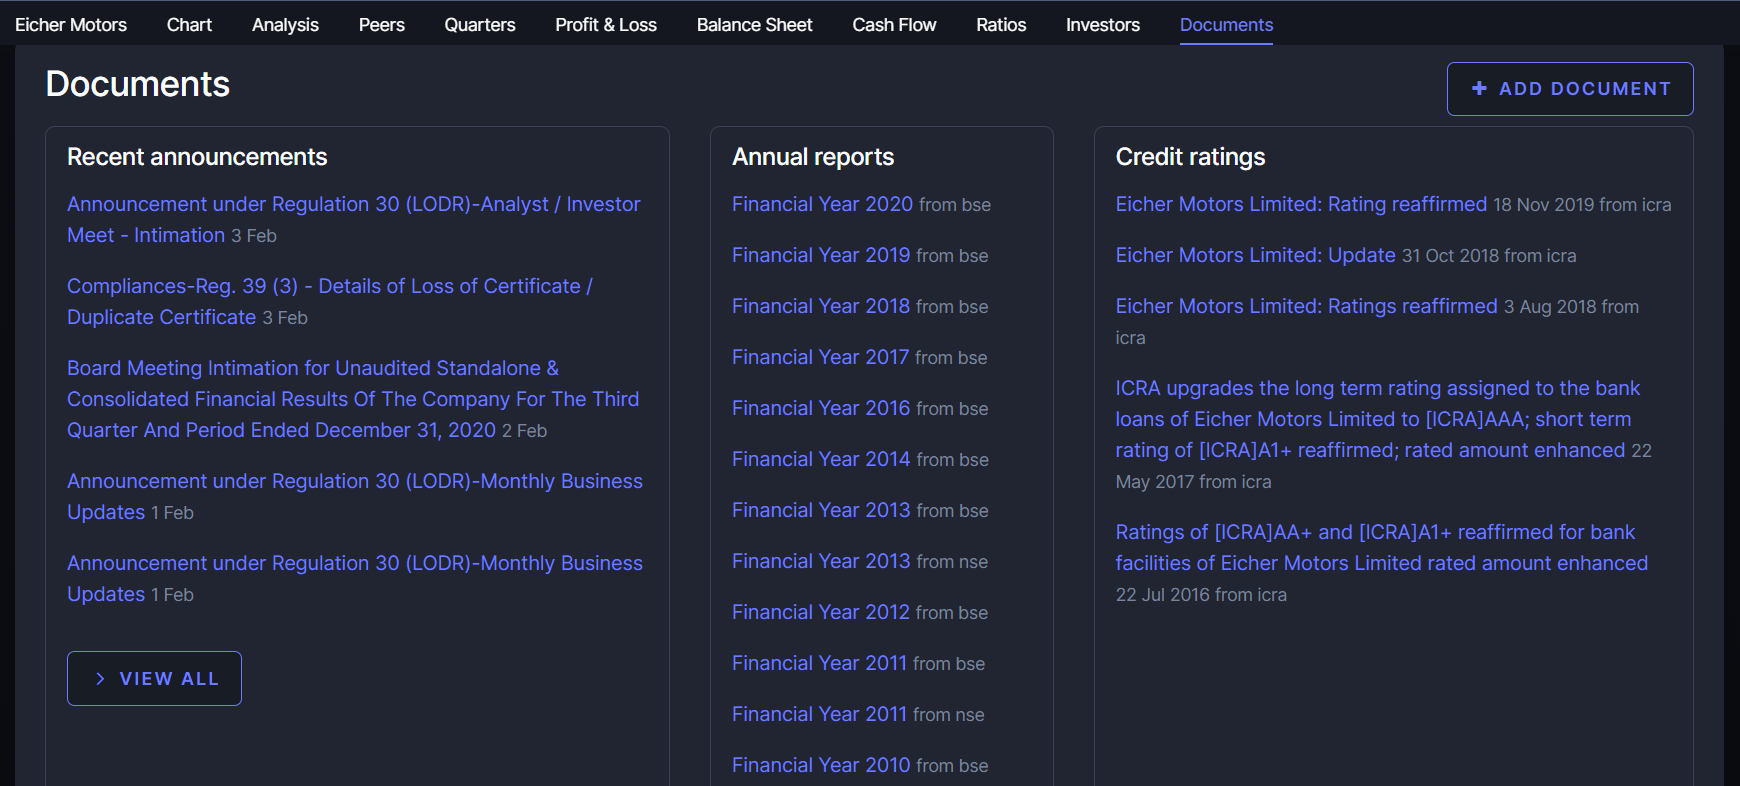Click the Annual reports heading

click(813, 157)
